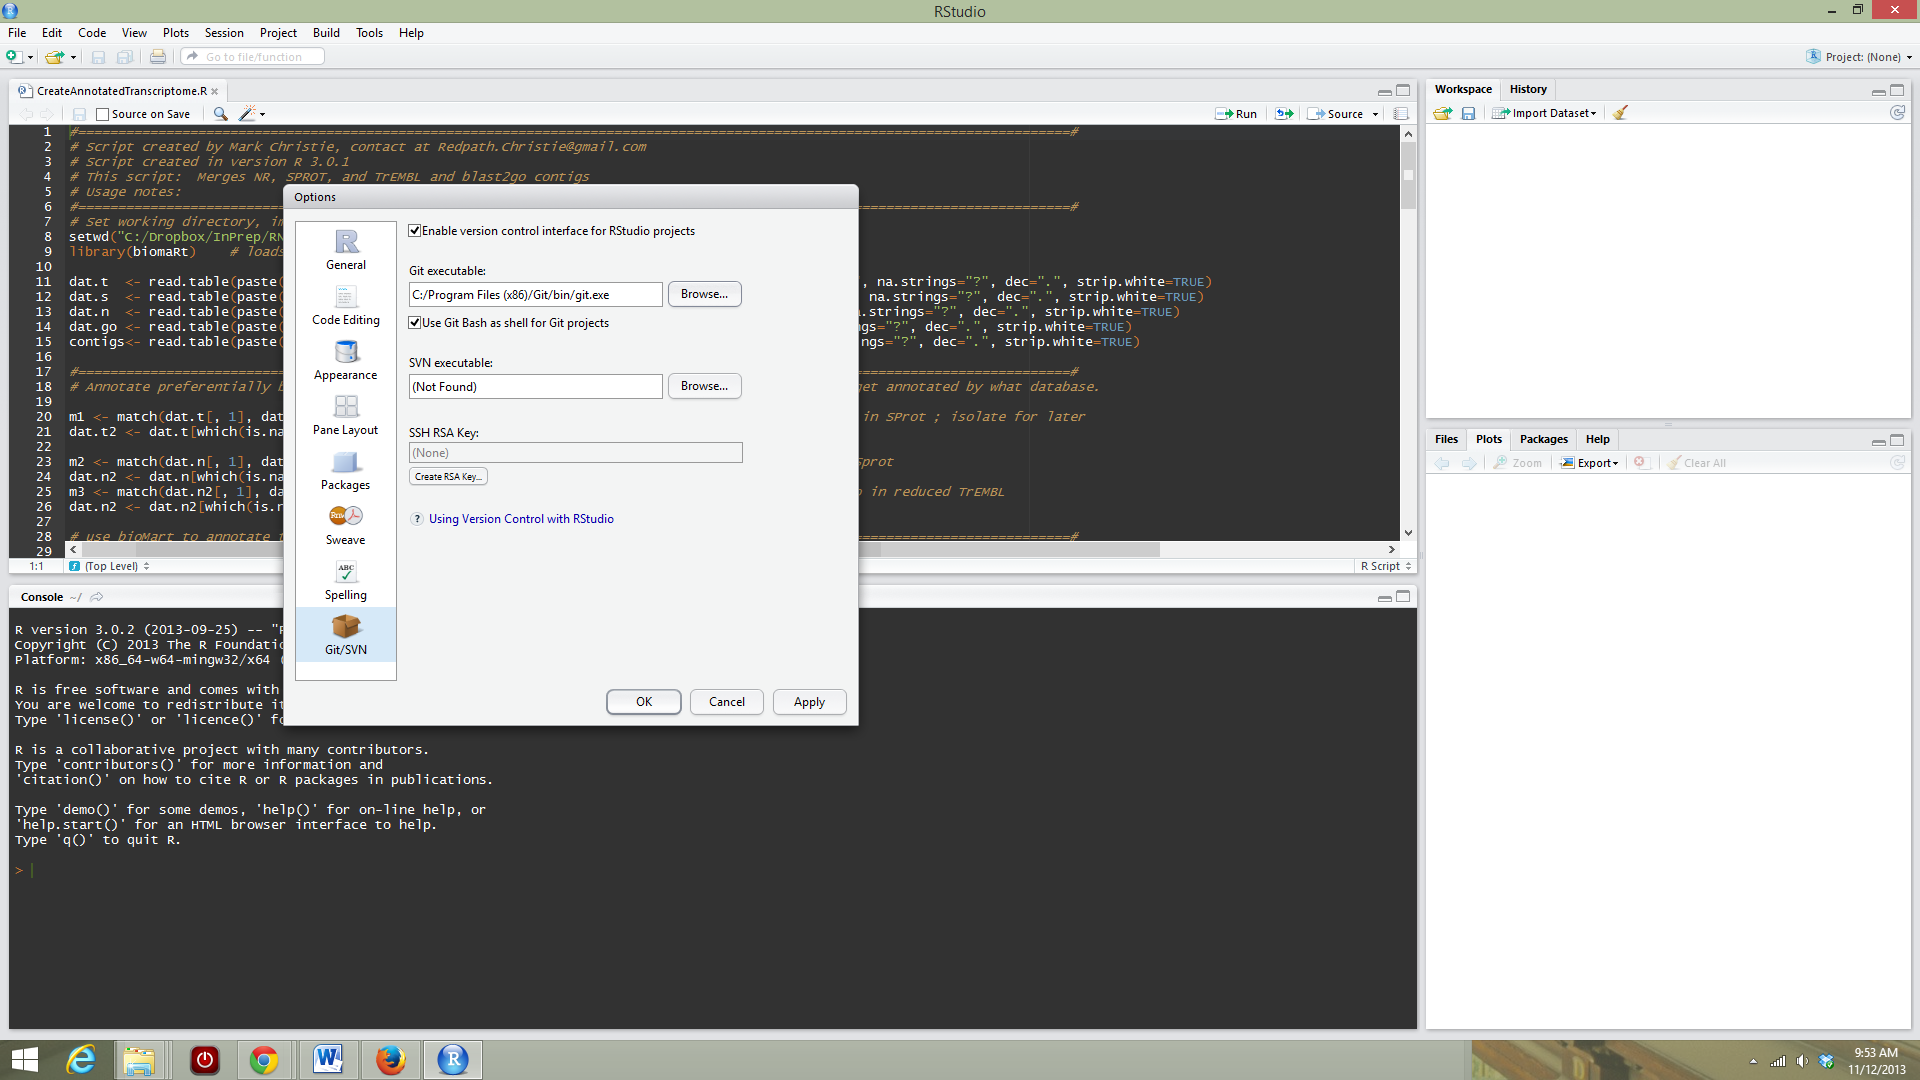Click the Zoom button in Plots pane
Screen dimensions: 1920x1080
pyautogui.click(x=1518, y=463)
